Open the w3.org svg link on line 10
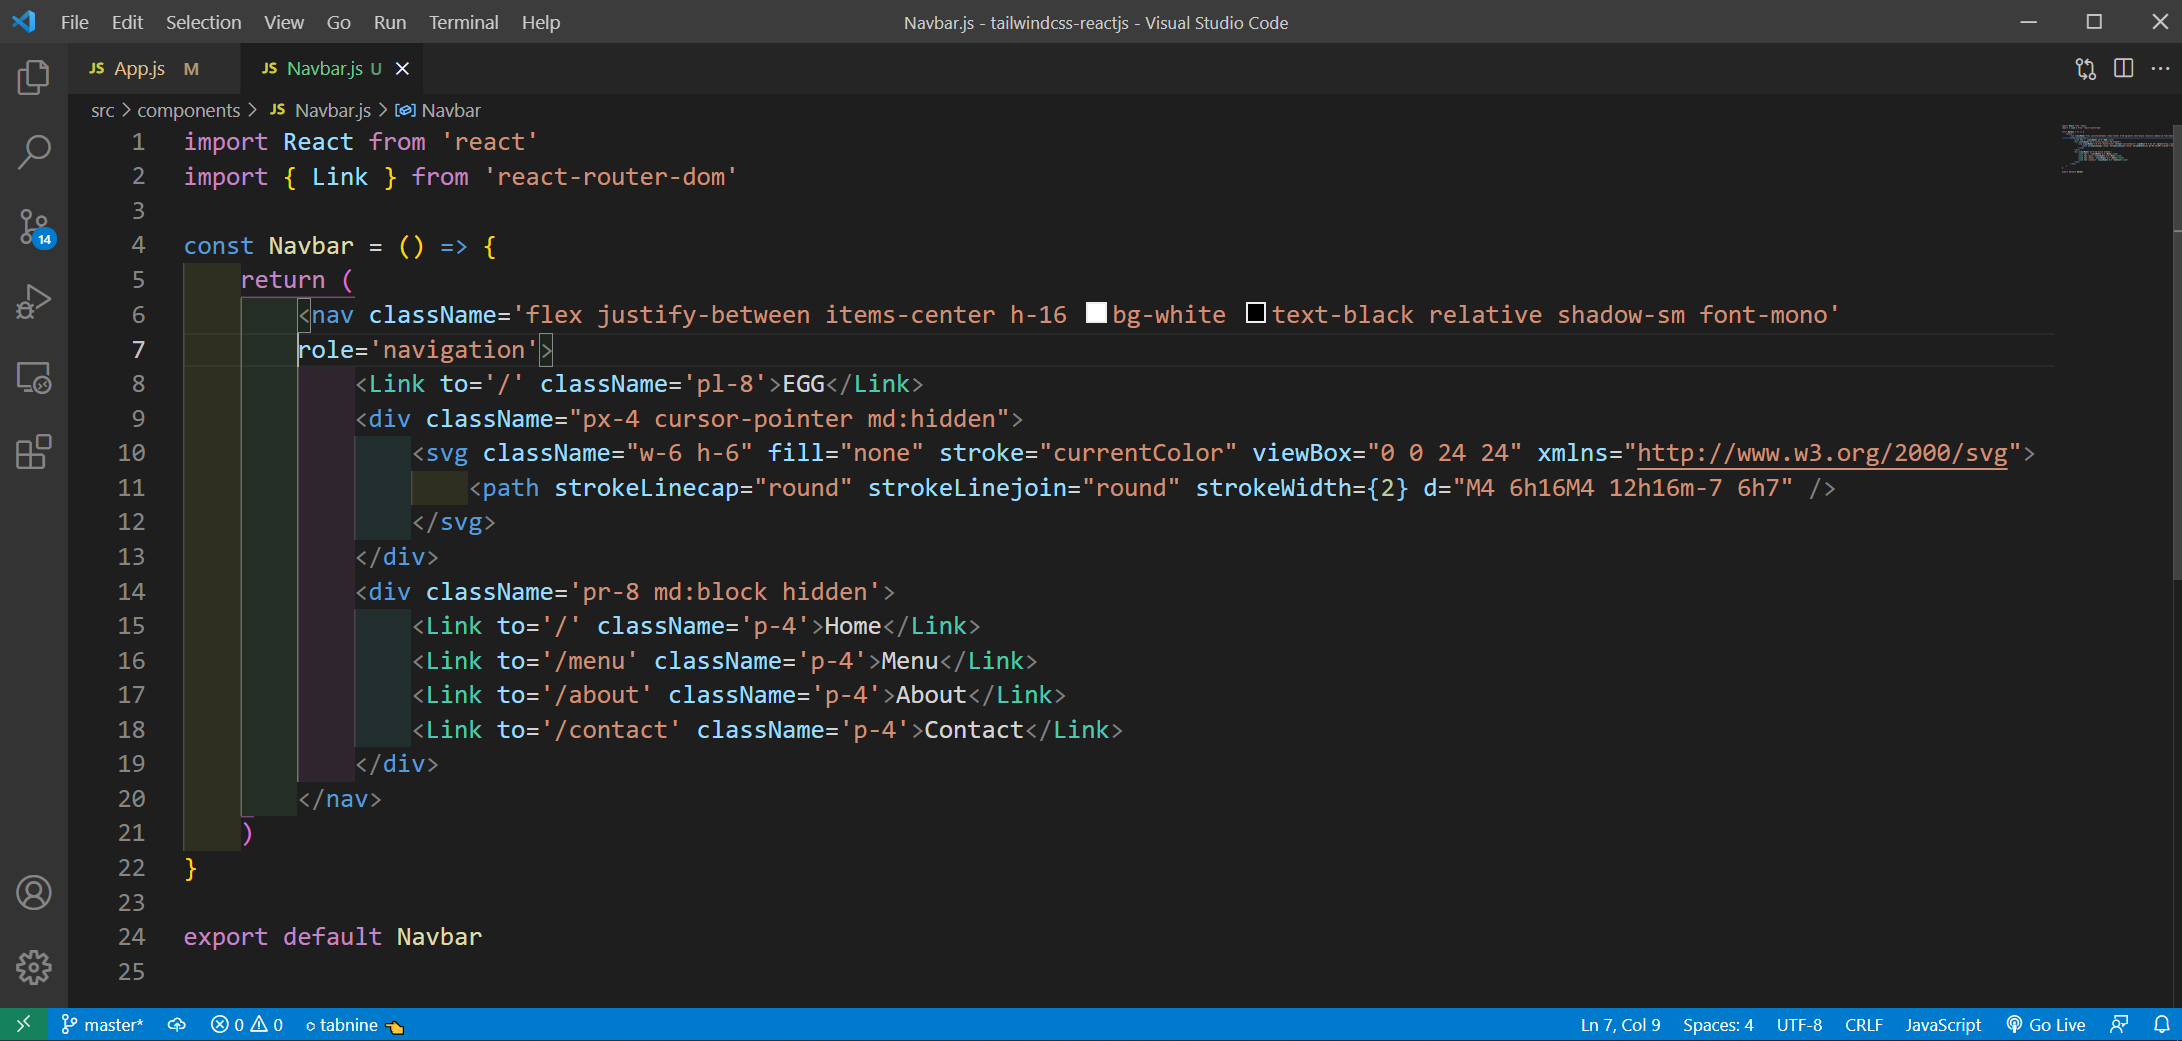2182x1041 pixels. click(1822, 453)
